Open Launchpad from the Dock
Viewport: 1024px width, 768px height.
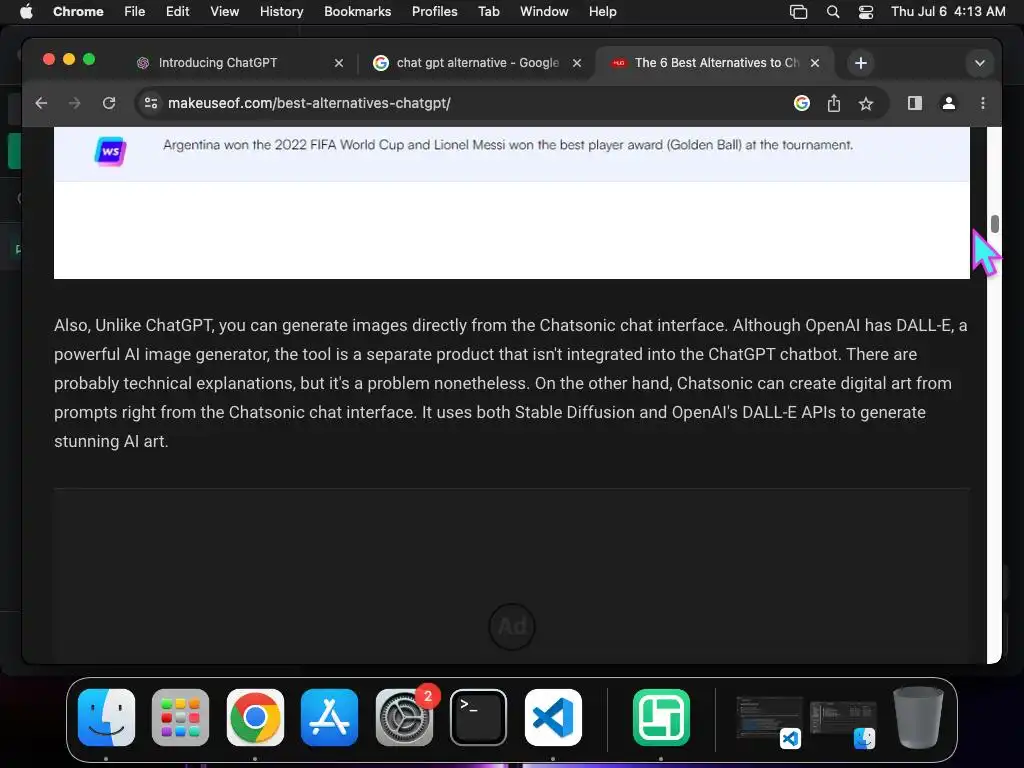click(180, 717)
